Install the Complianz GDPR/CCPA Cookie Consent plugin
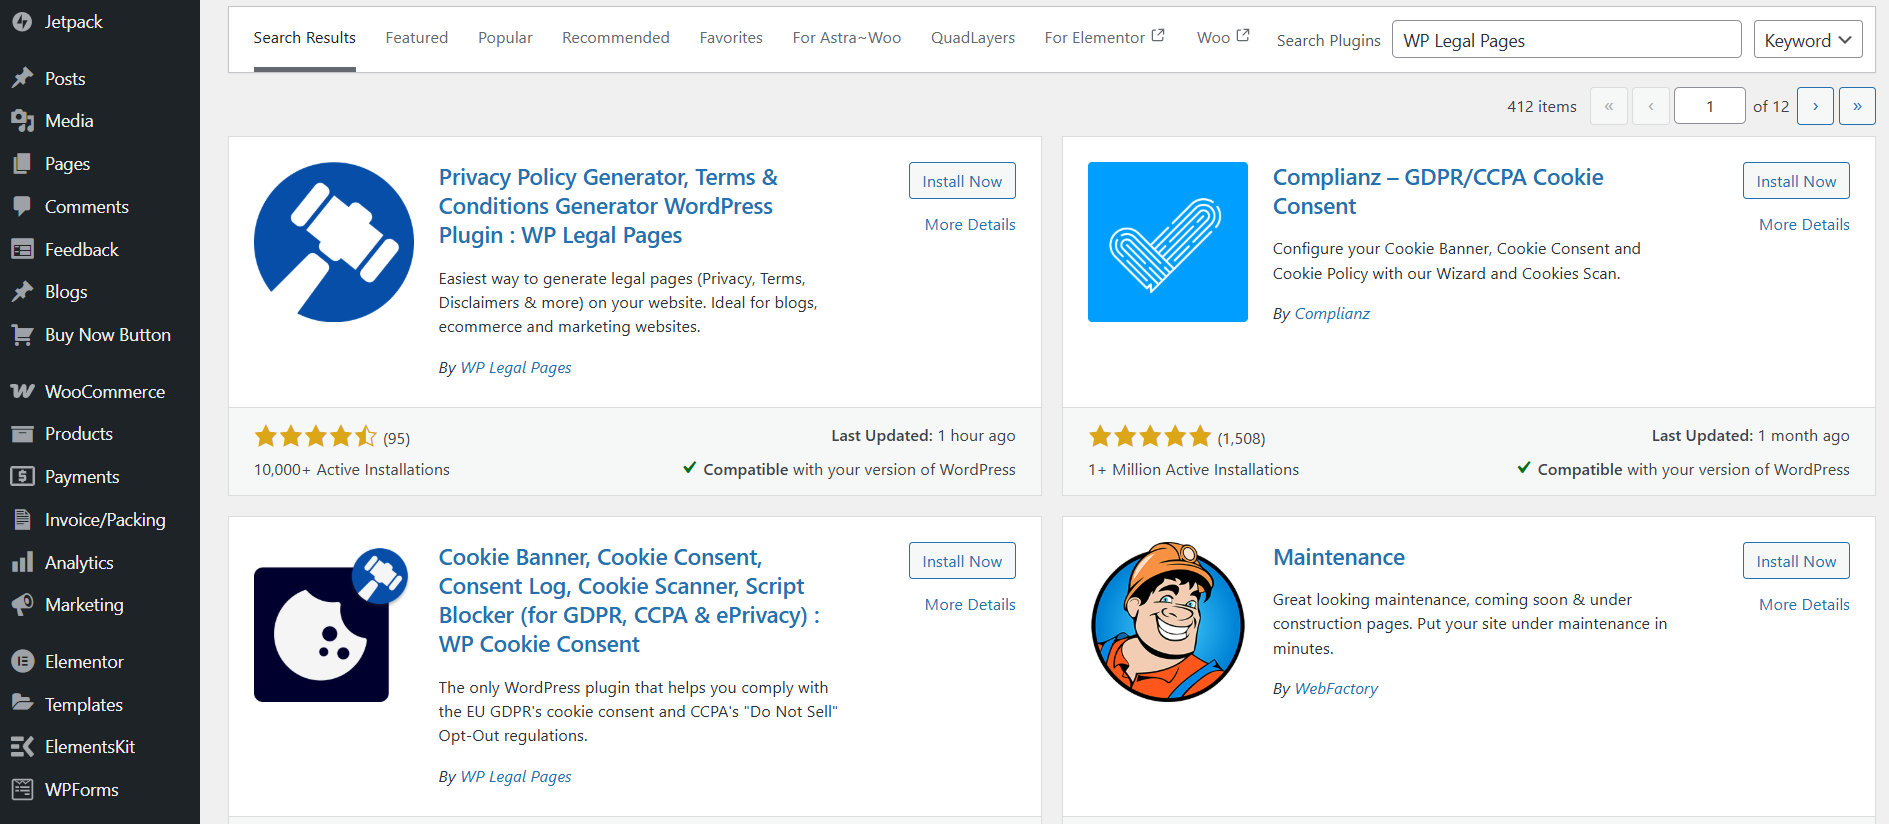 [1795, 181]
